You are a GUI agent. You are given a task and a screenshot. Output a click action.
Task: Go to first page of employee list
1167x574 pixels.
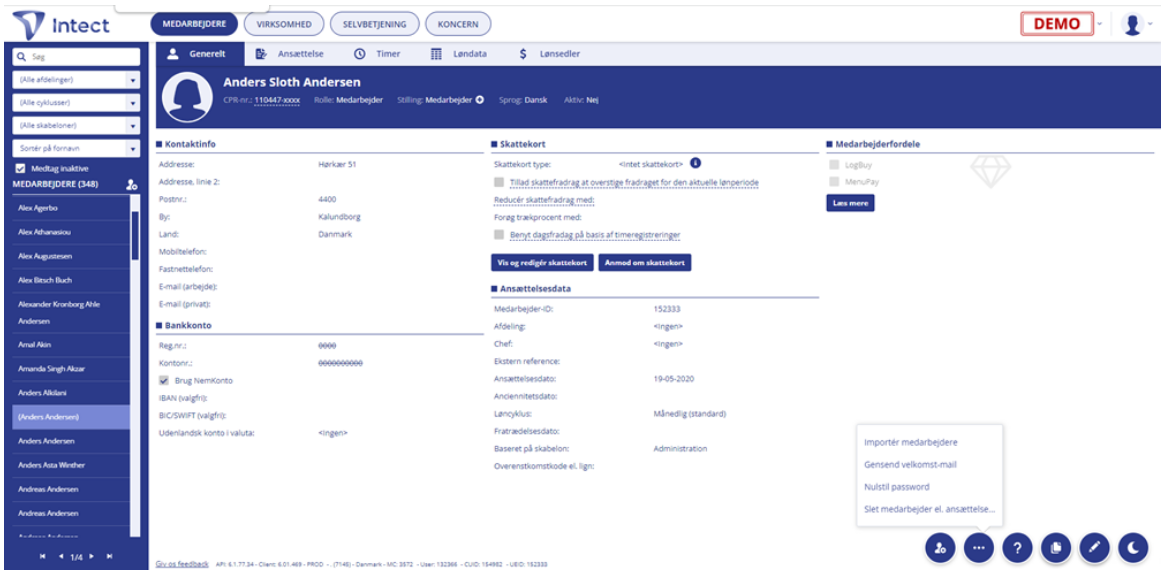[x=42, y=556]
